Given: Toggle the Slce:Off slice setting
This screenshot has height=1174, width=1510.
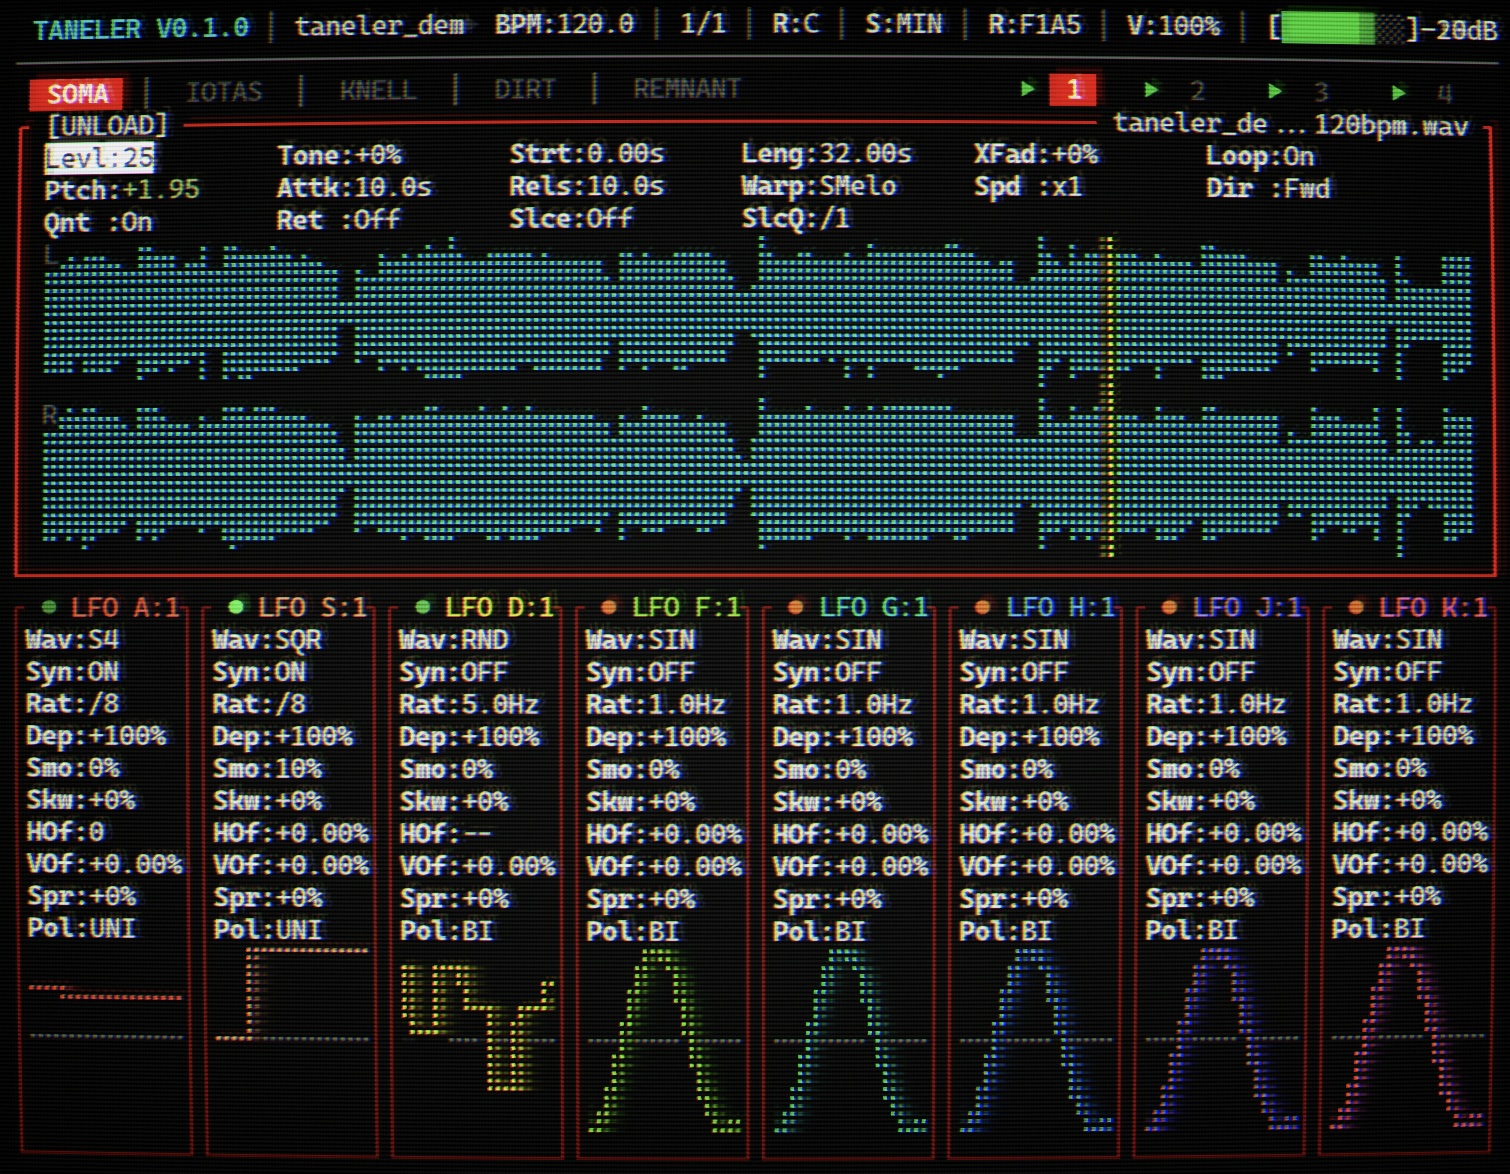Looking at the screenshot, I should coord(571,218).
